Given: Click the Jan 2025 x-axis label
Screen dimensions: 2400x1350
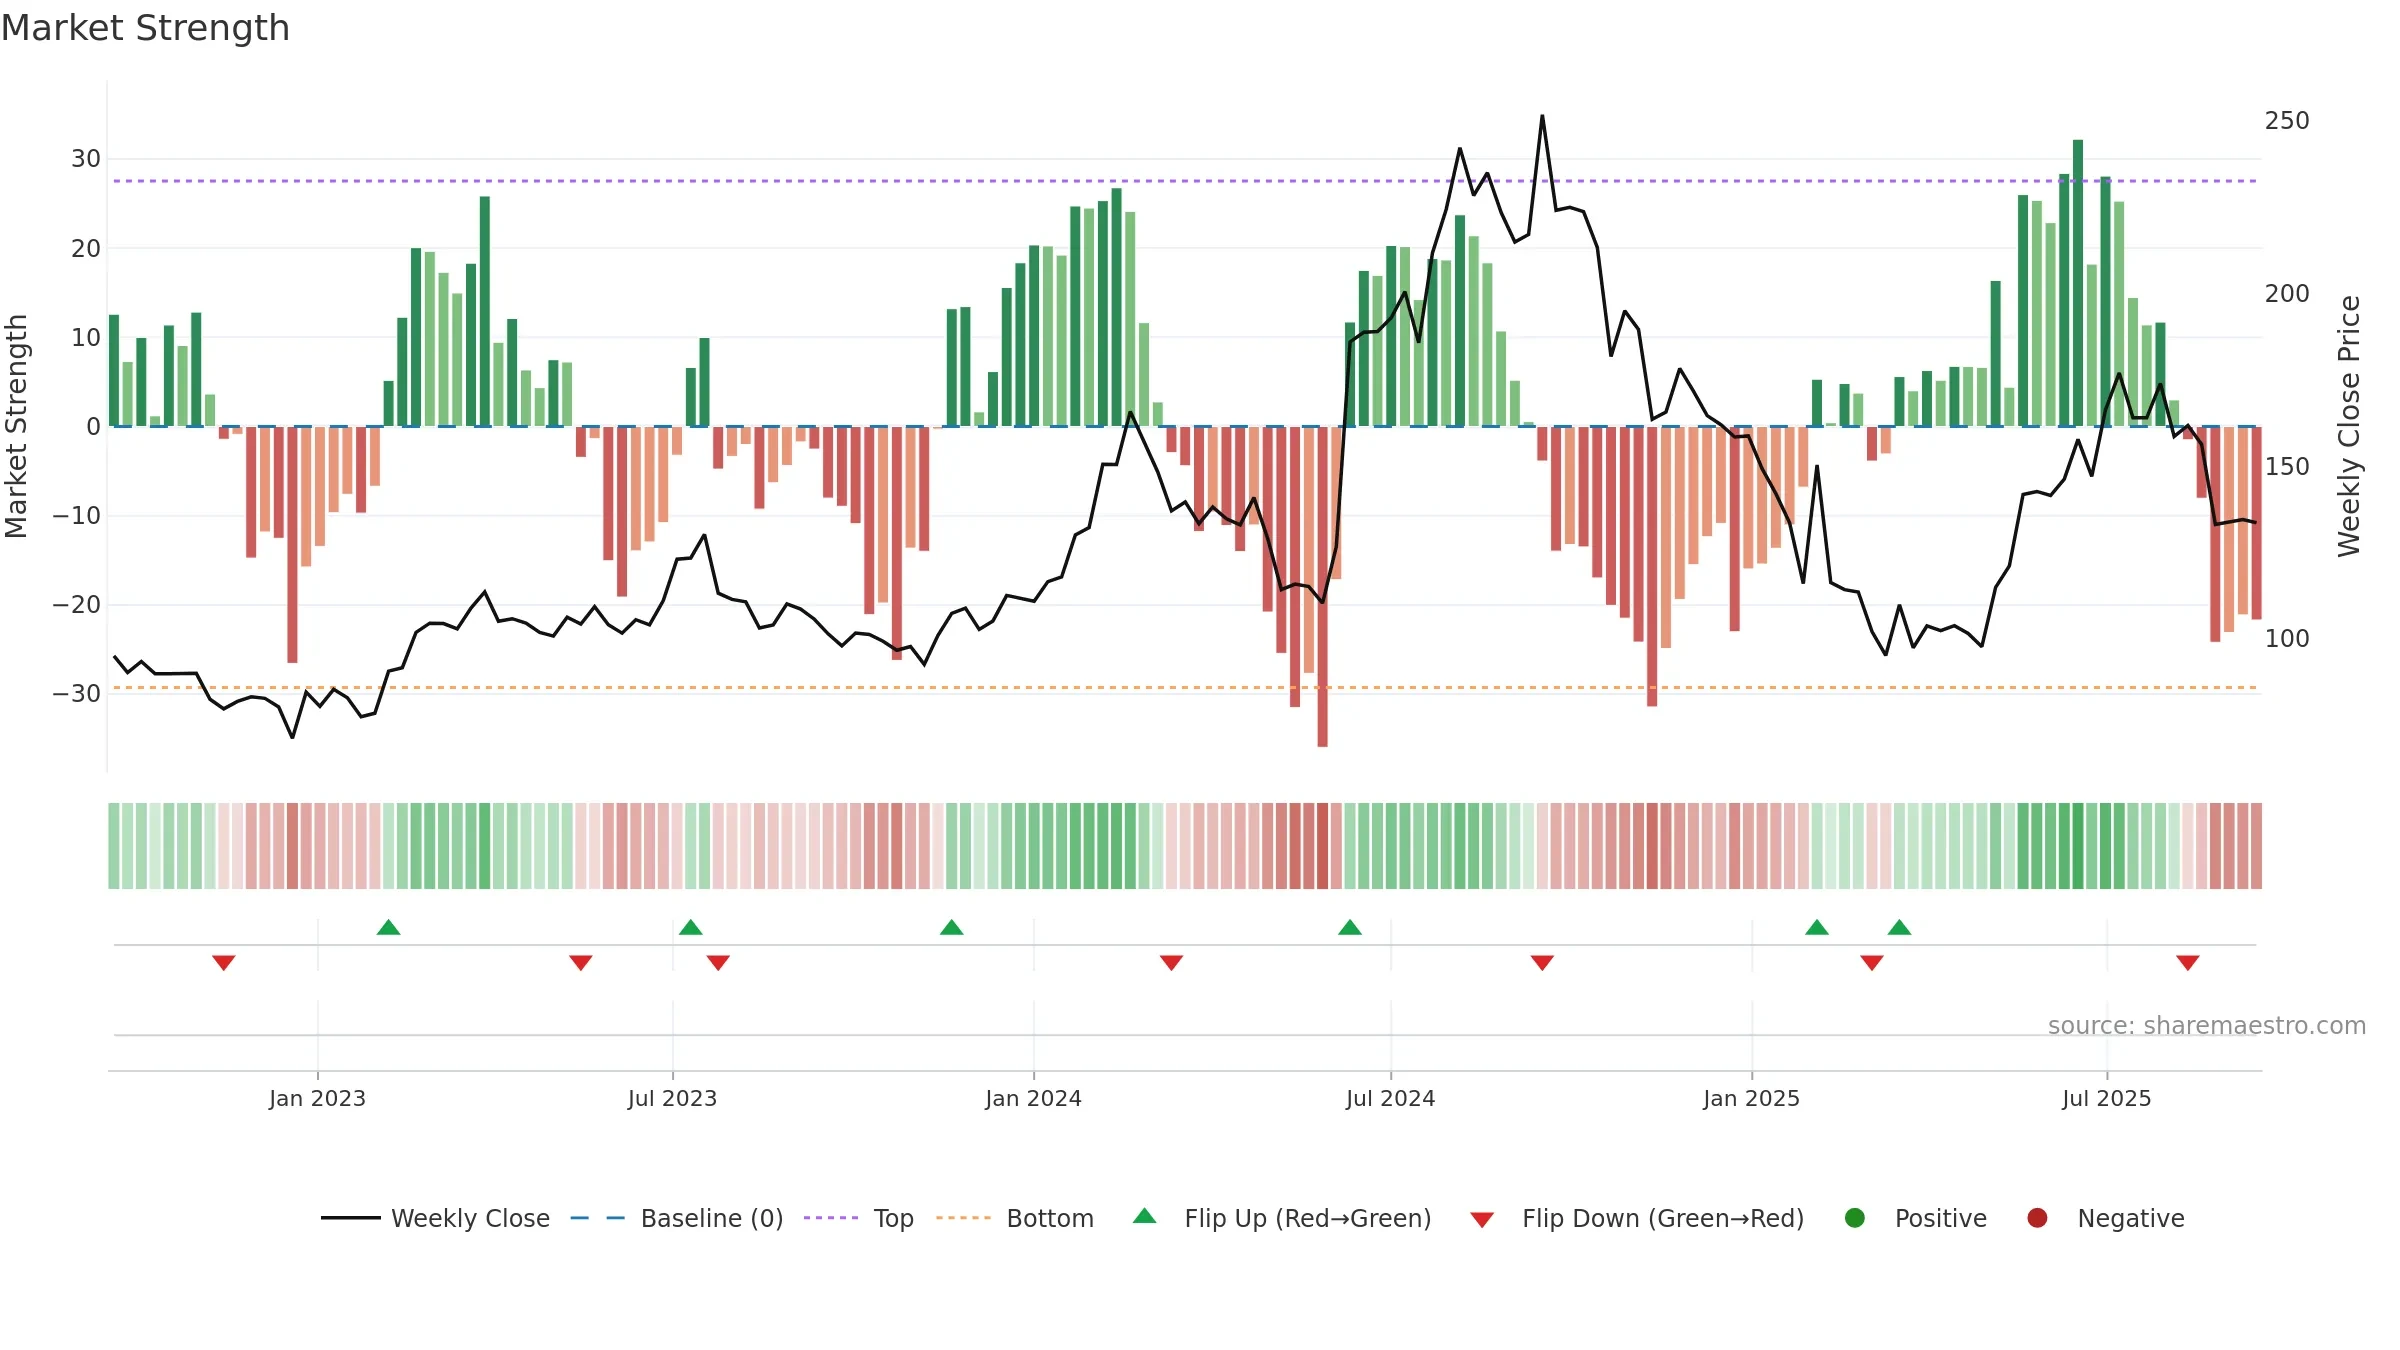Looking at the screenshot, I should pyautogui.click(x=1752, y=1098).
